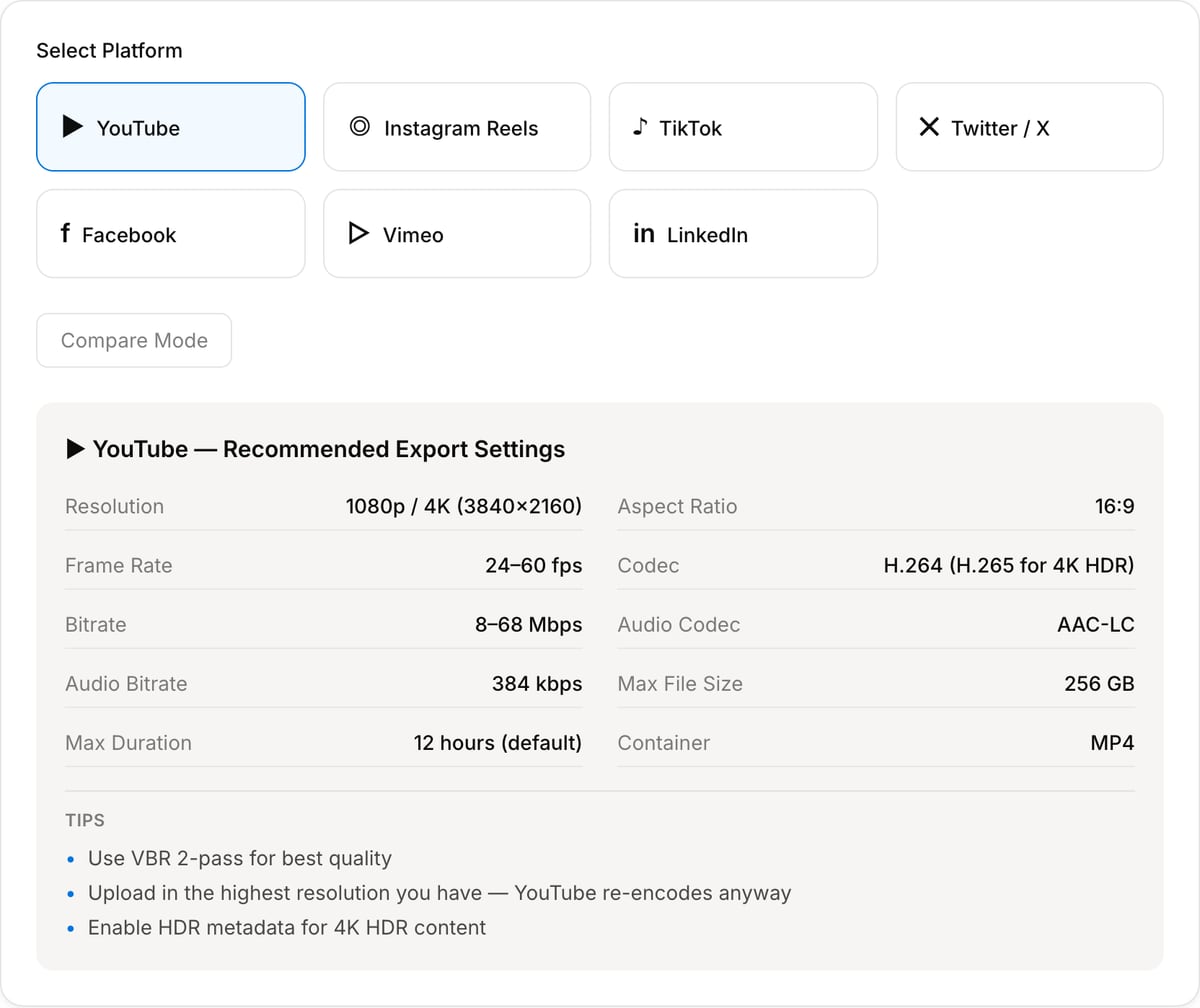Click the Codec label above Audio Codec

[648, 565]
